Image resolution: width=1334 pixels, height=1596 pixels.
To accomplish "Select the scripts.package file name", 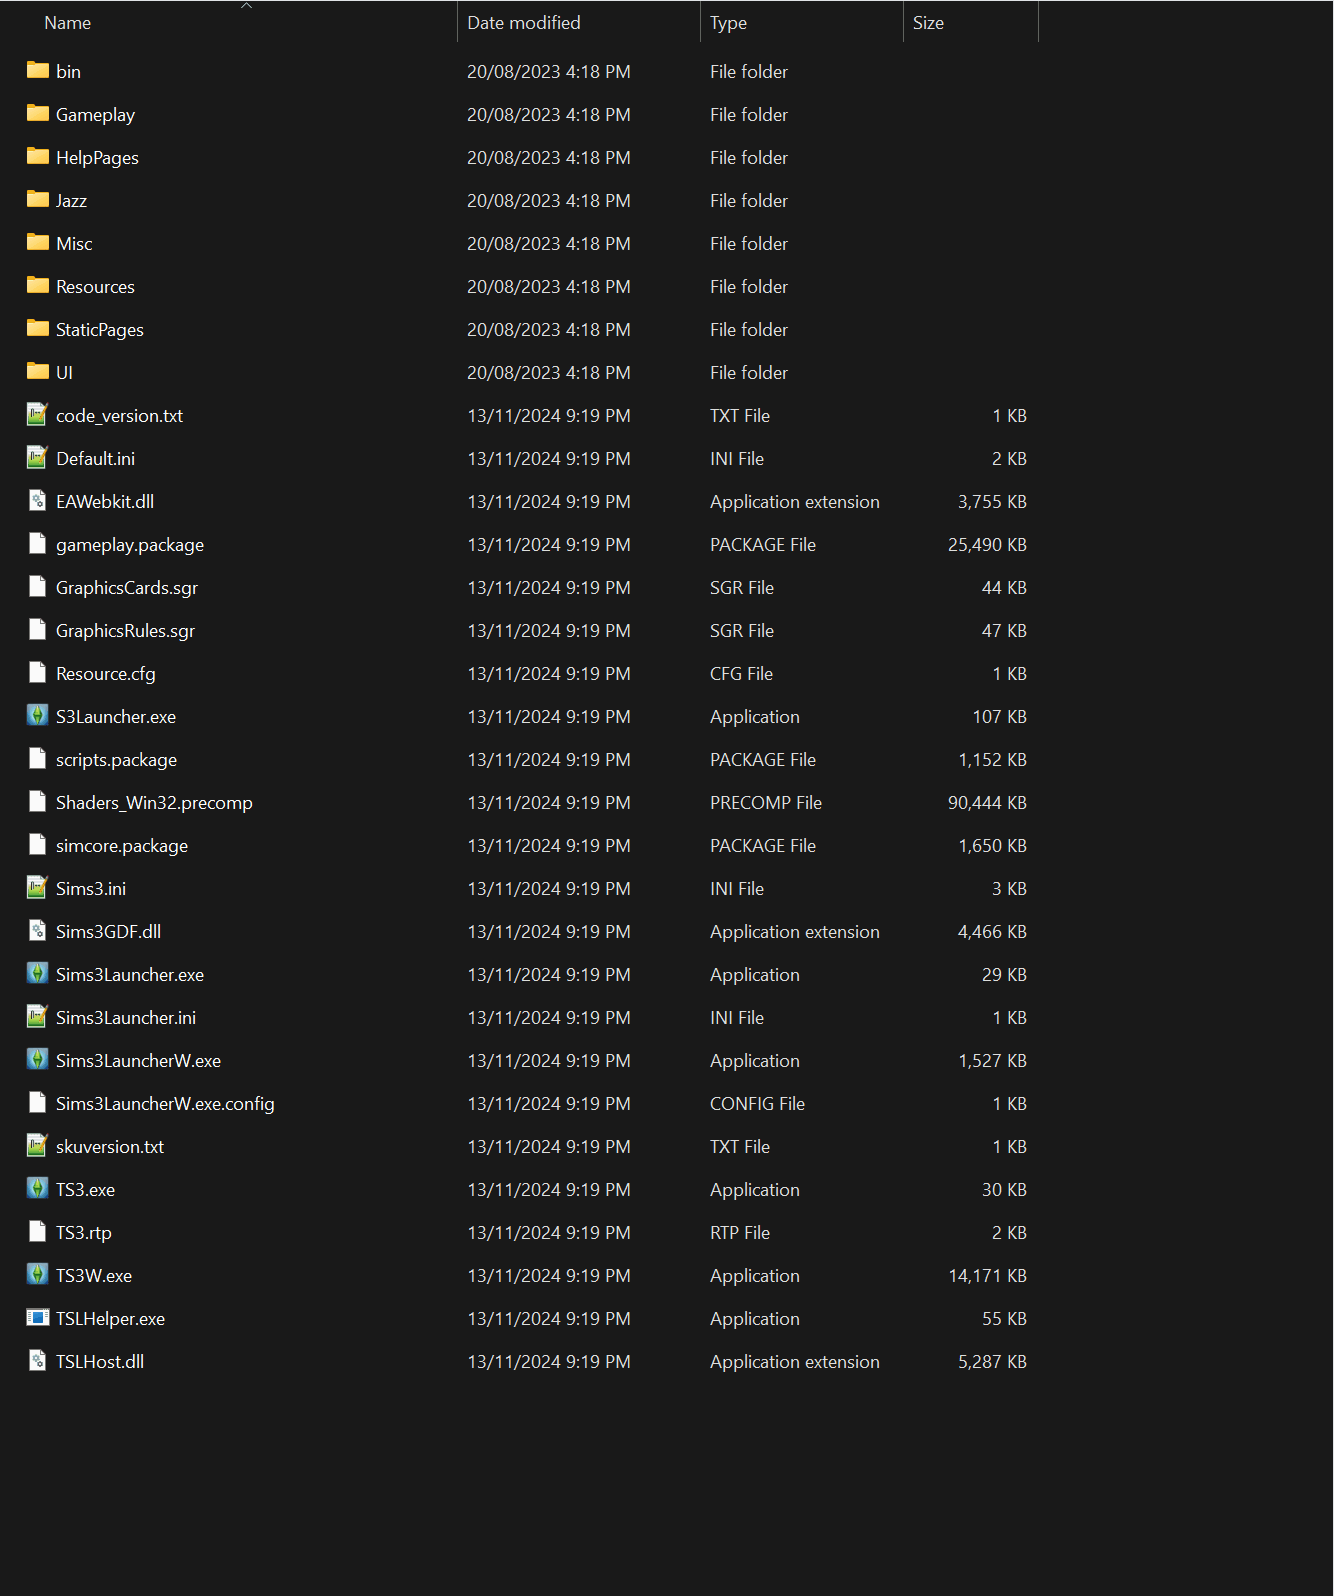I will point(116,759).
